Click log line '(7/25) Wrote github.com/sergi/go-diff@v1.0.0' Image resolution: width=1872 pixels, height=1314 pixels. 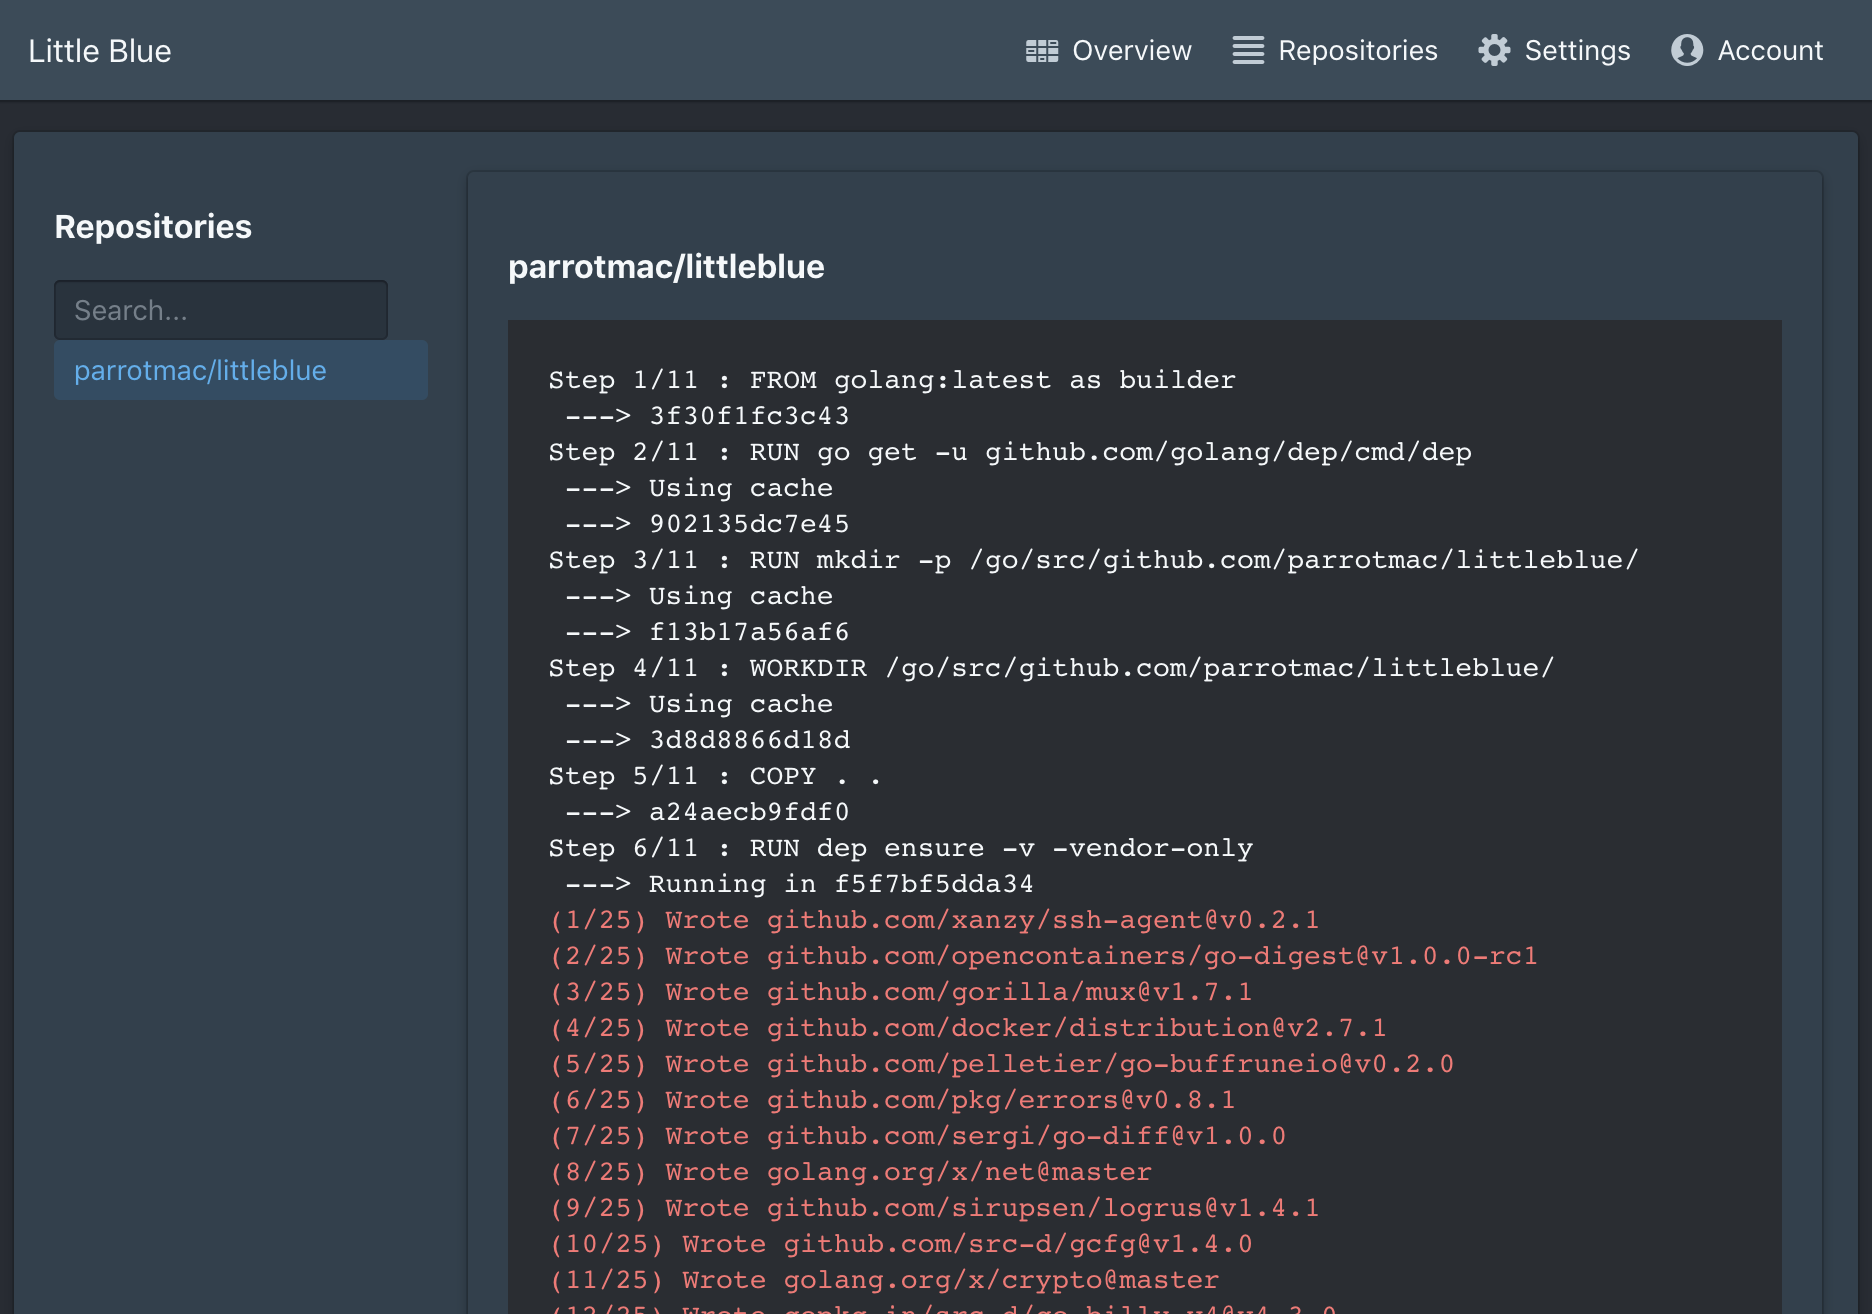pos(917,1136)
